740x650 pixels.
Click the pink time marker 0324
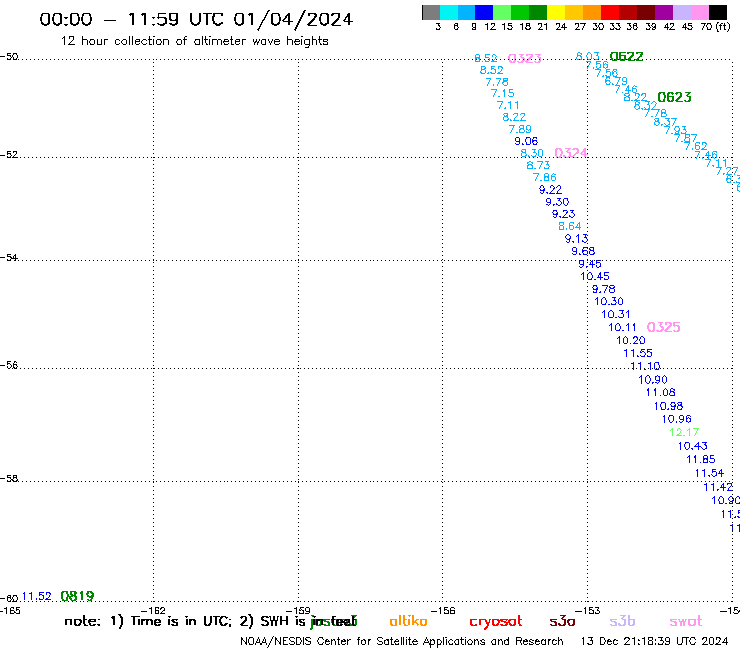click(571, 153)
